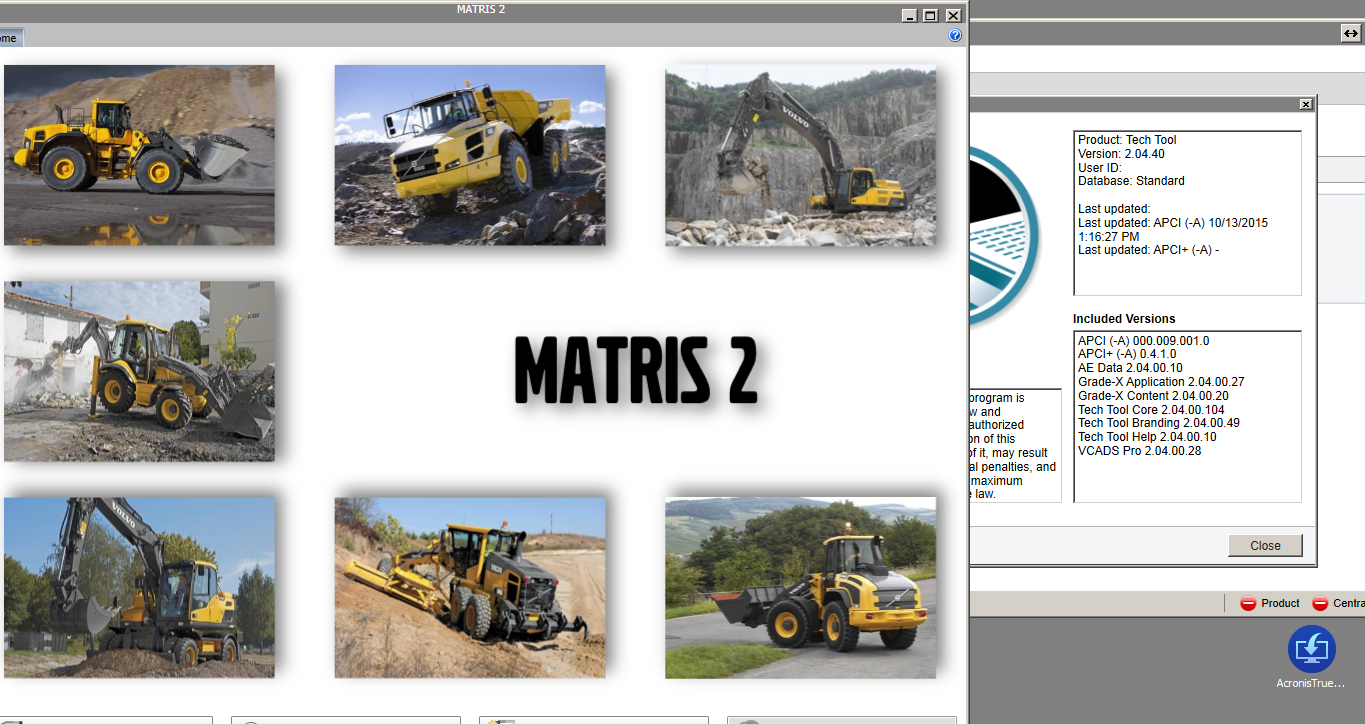This screenshot has width=1365, height=725.
Task: Switch to the Home tab in MATRIS 2
Action: pyautogui.click(x=9, y=38)
